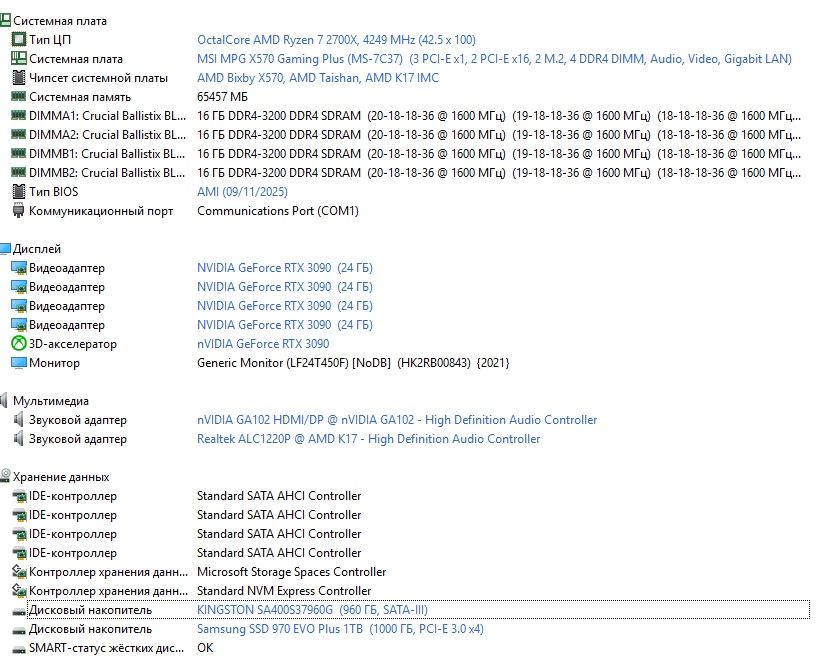Select the Системная память label
Screen dimensions: 835x662
(x=80, y=97)
